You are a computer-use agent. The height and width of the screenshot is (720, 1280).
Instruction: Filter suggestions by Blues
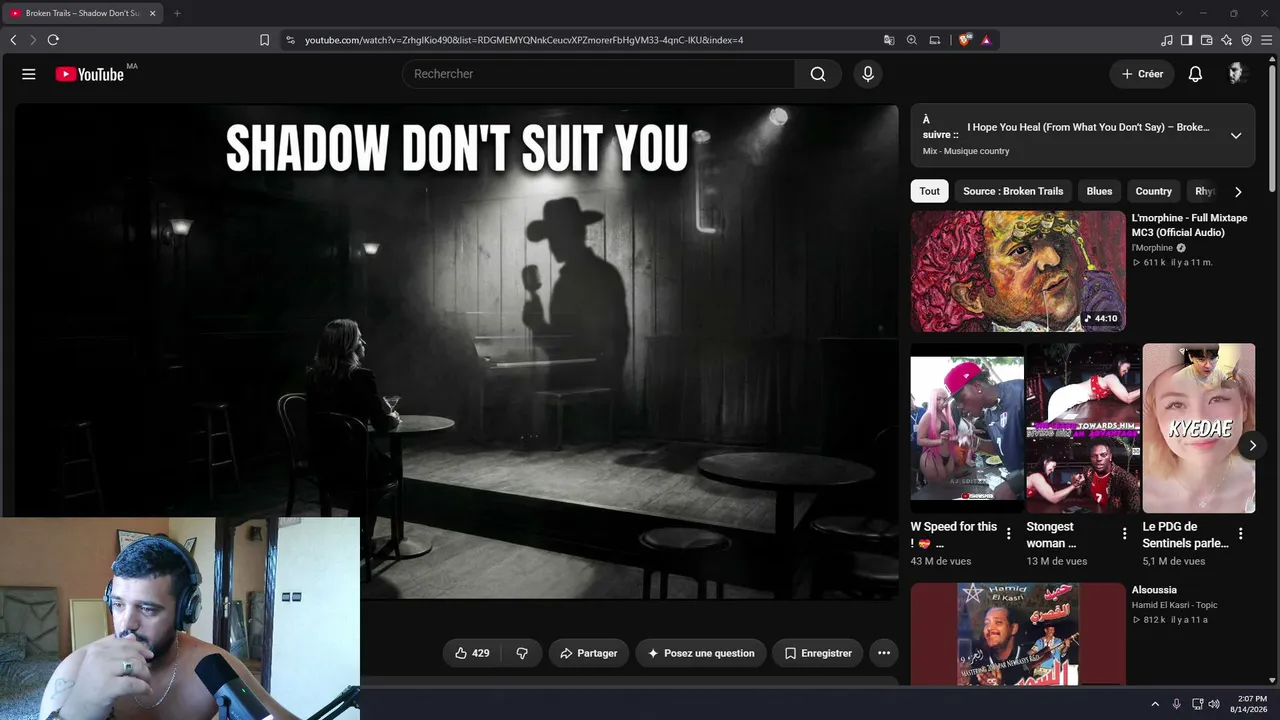pos(1099,191)
